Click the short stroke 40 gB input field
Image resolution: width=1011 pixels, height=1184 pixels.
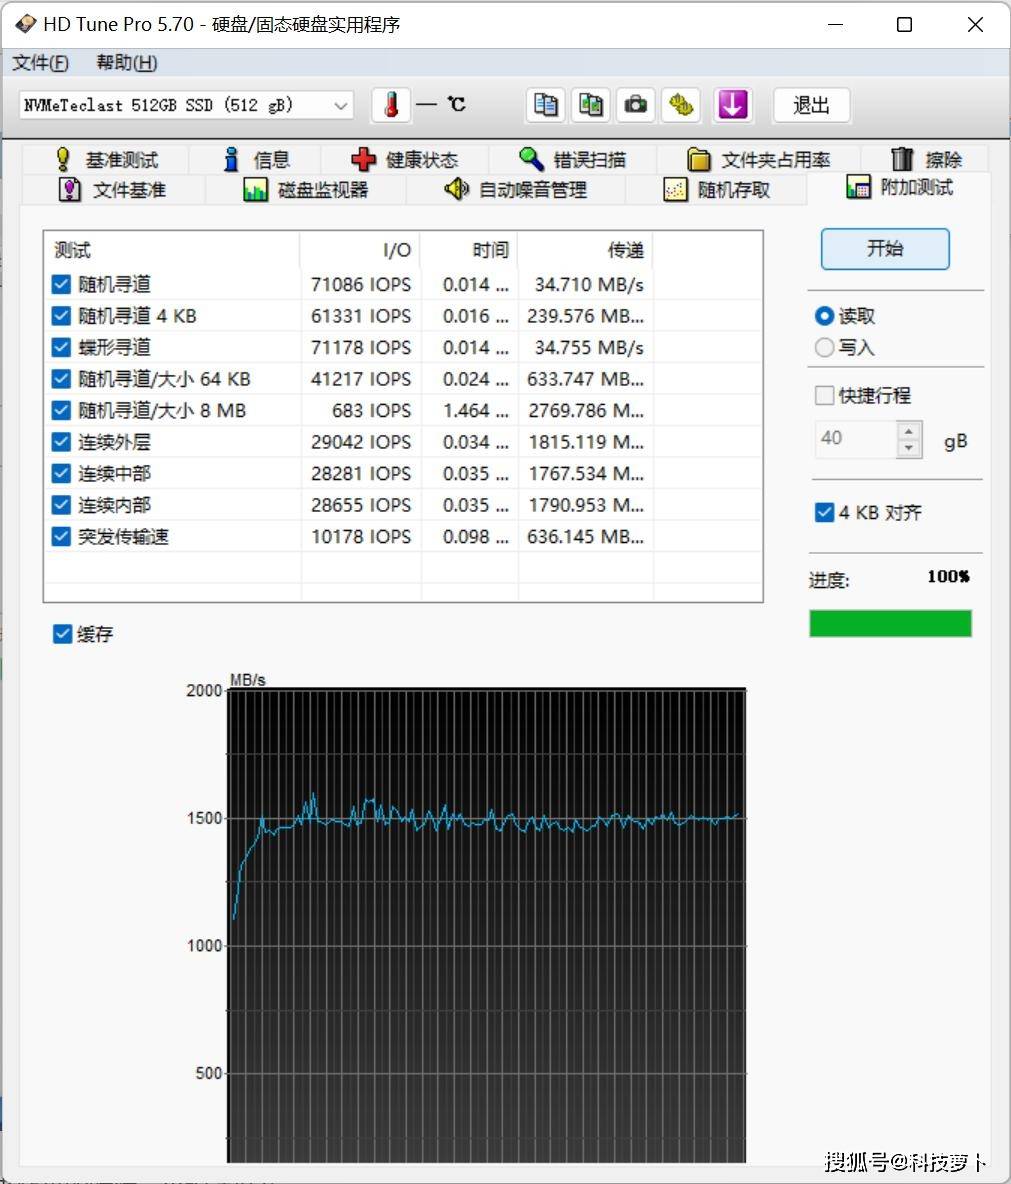click(x=856, y=439)
